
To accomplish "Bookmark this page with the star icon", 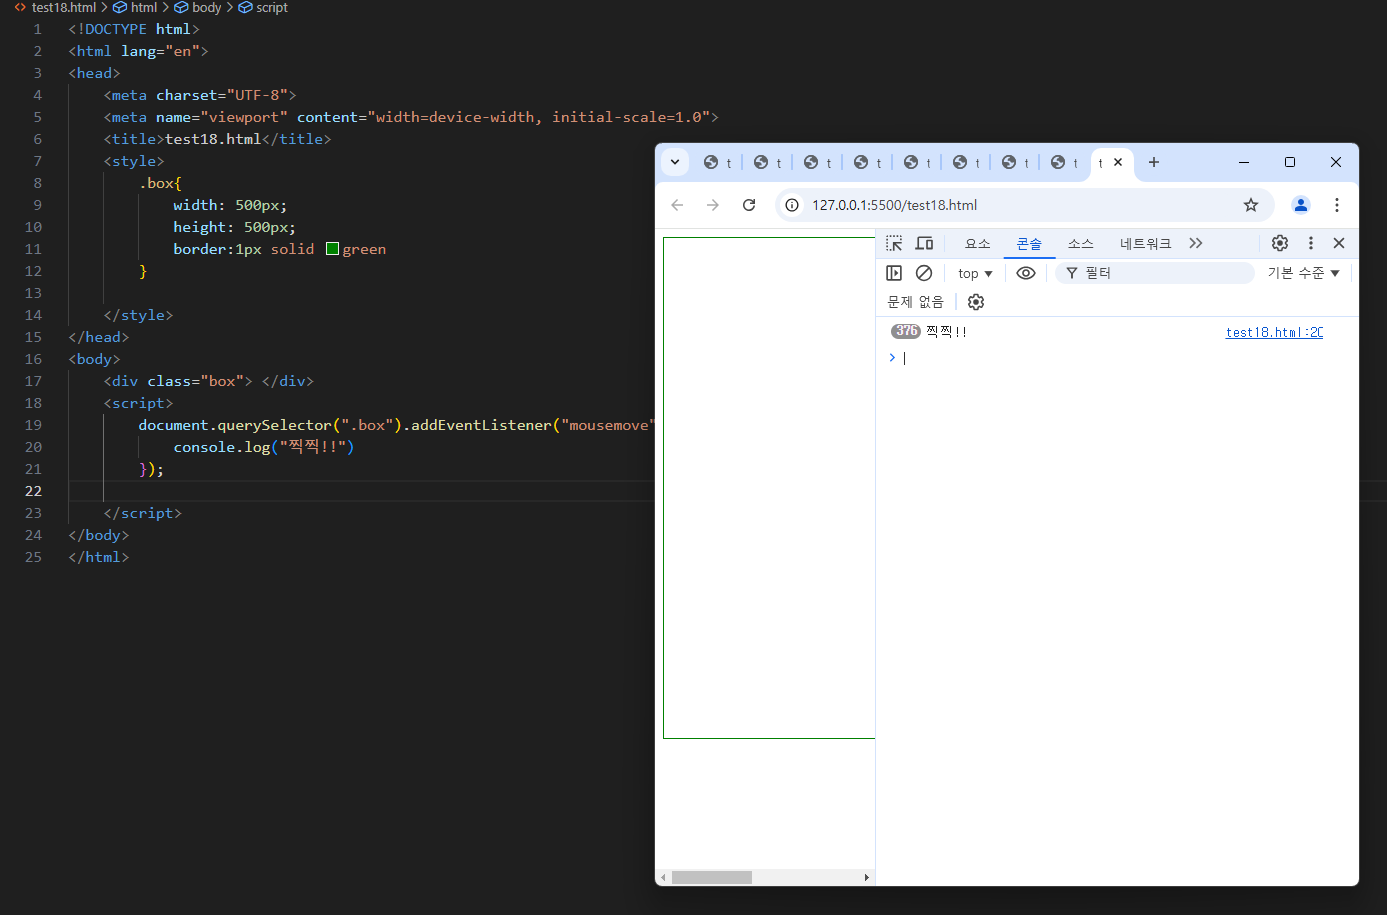I will click(1251, 205).
